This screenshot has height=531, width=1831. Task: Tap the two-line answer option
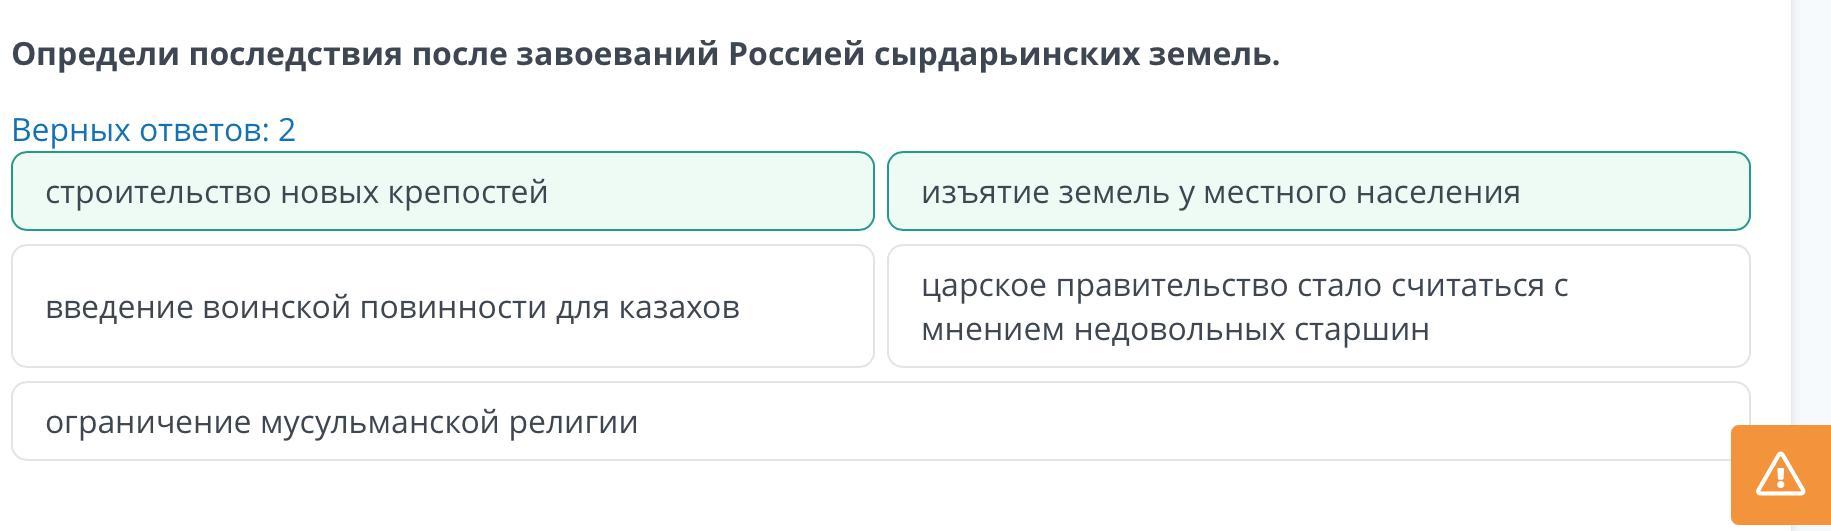pos(1318,306)
